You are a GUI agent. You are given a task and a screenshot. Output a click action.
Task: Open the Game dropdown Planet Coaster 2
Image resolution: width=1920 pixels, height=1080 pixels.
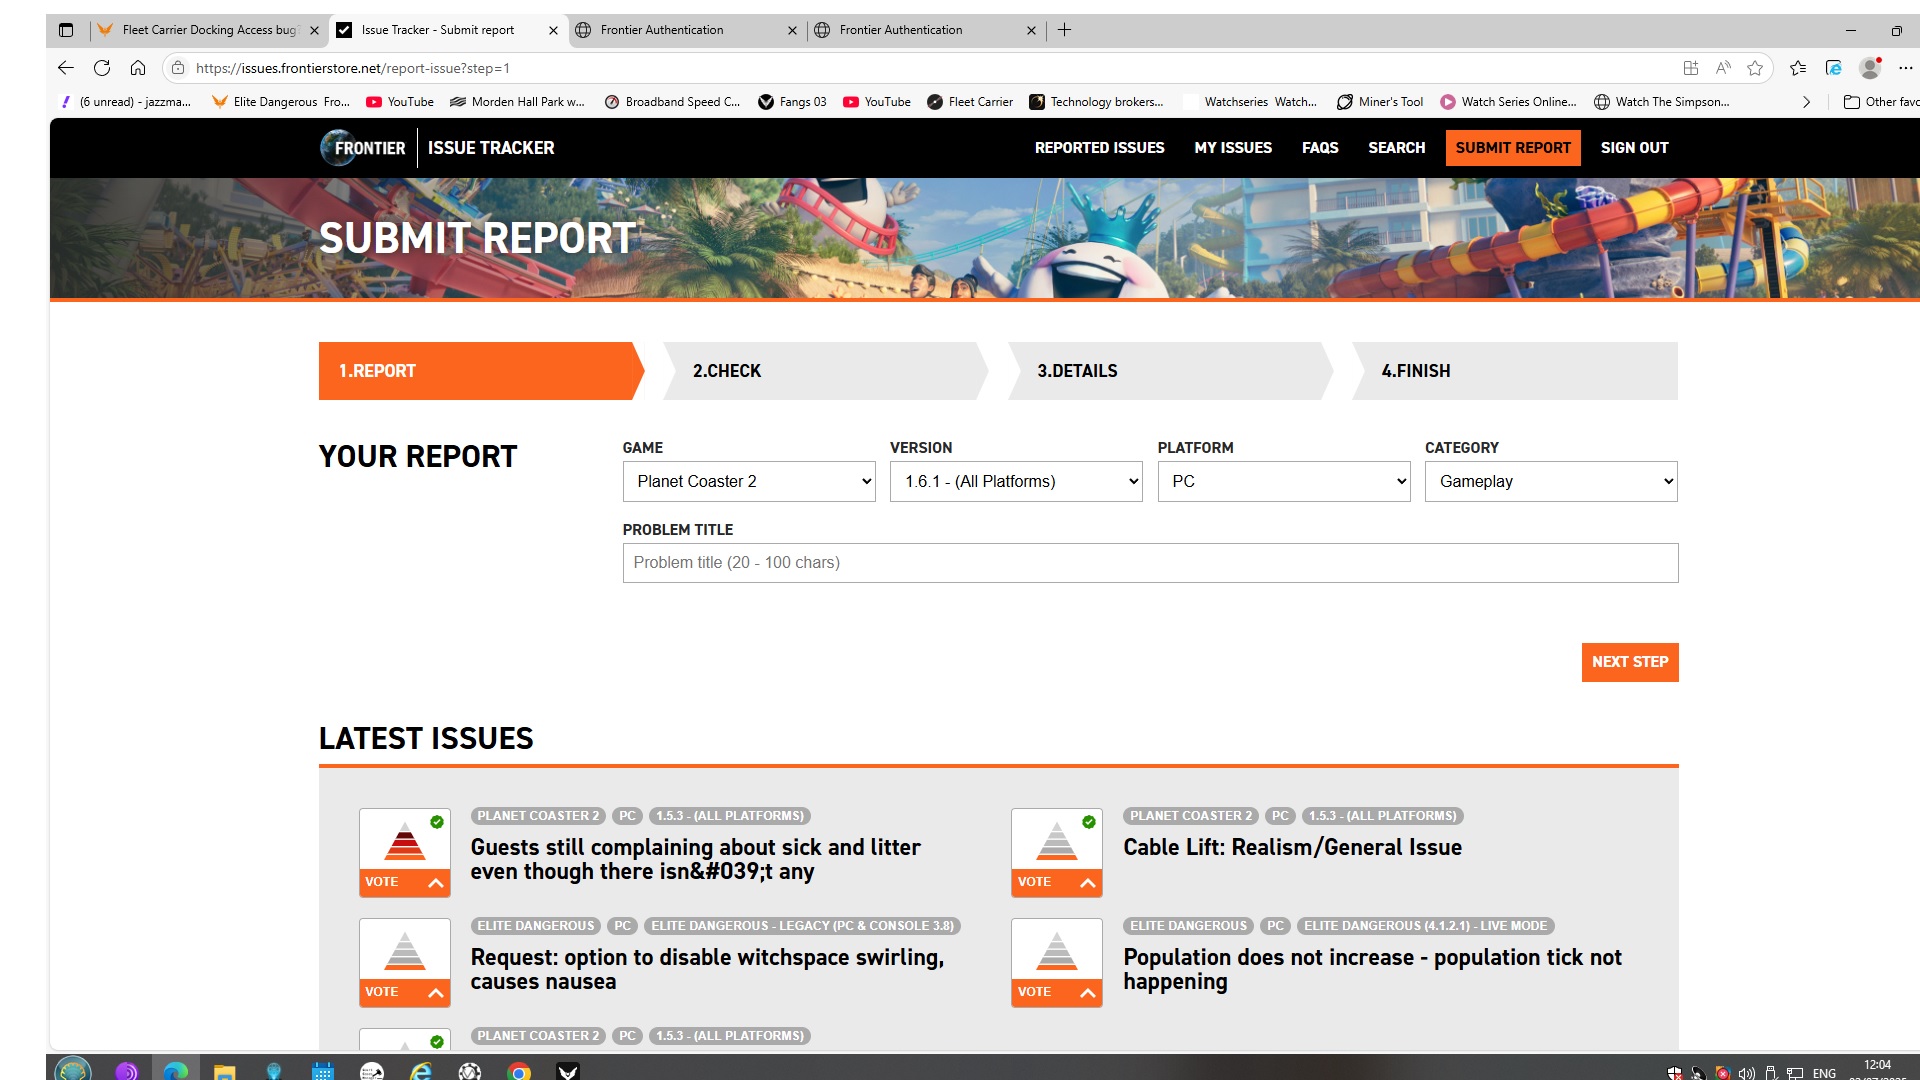point(749,481)
